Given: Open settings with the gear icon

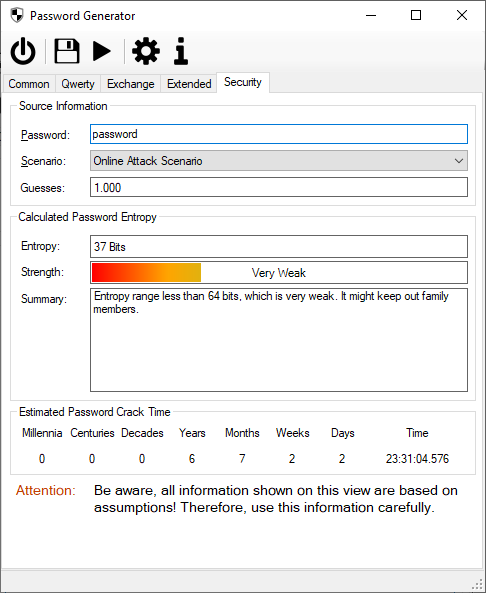Looking at the screenshot, I should point(146,51).
